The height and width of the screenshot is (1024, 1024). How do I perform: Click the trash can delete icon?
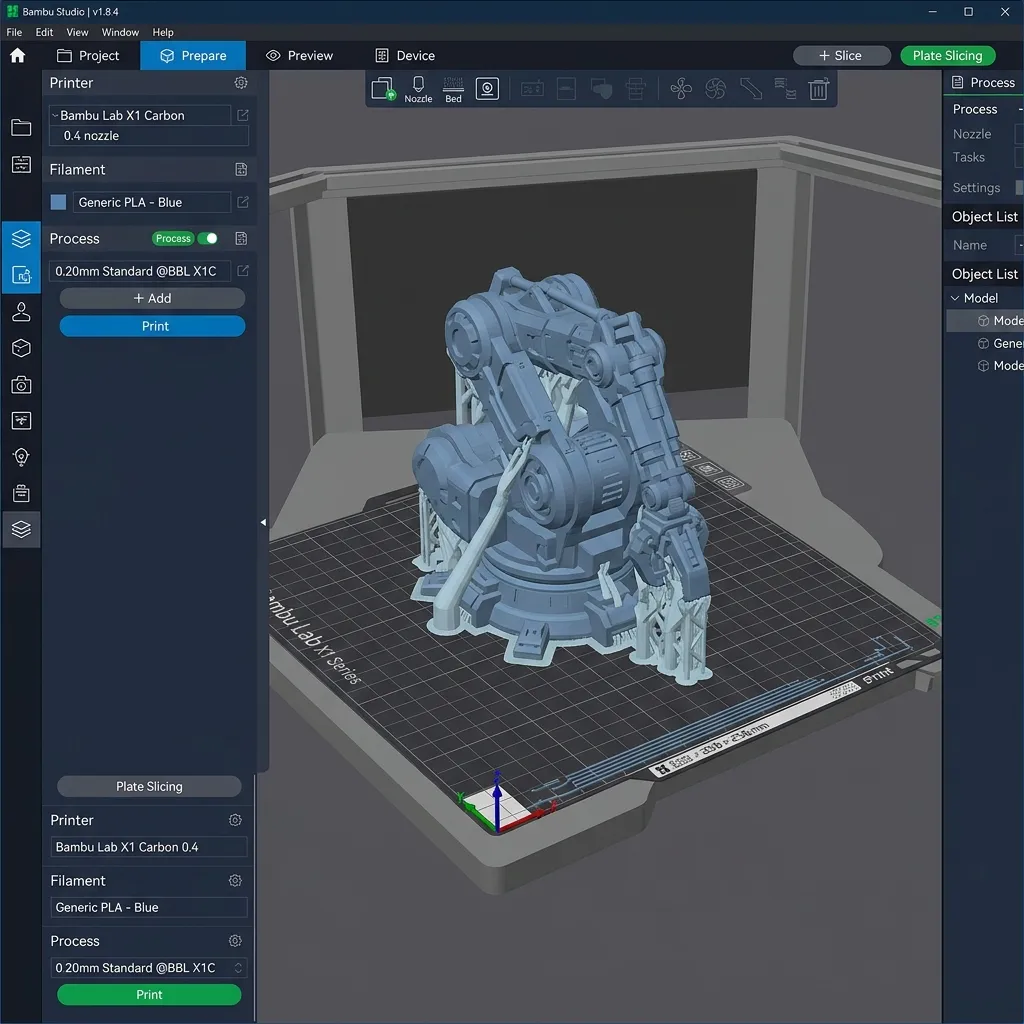point(818,89)
